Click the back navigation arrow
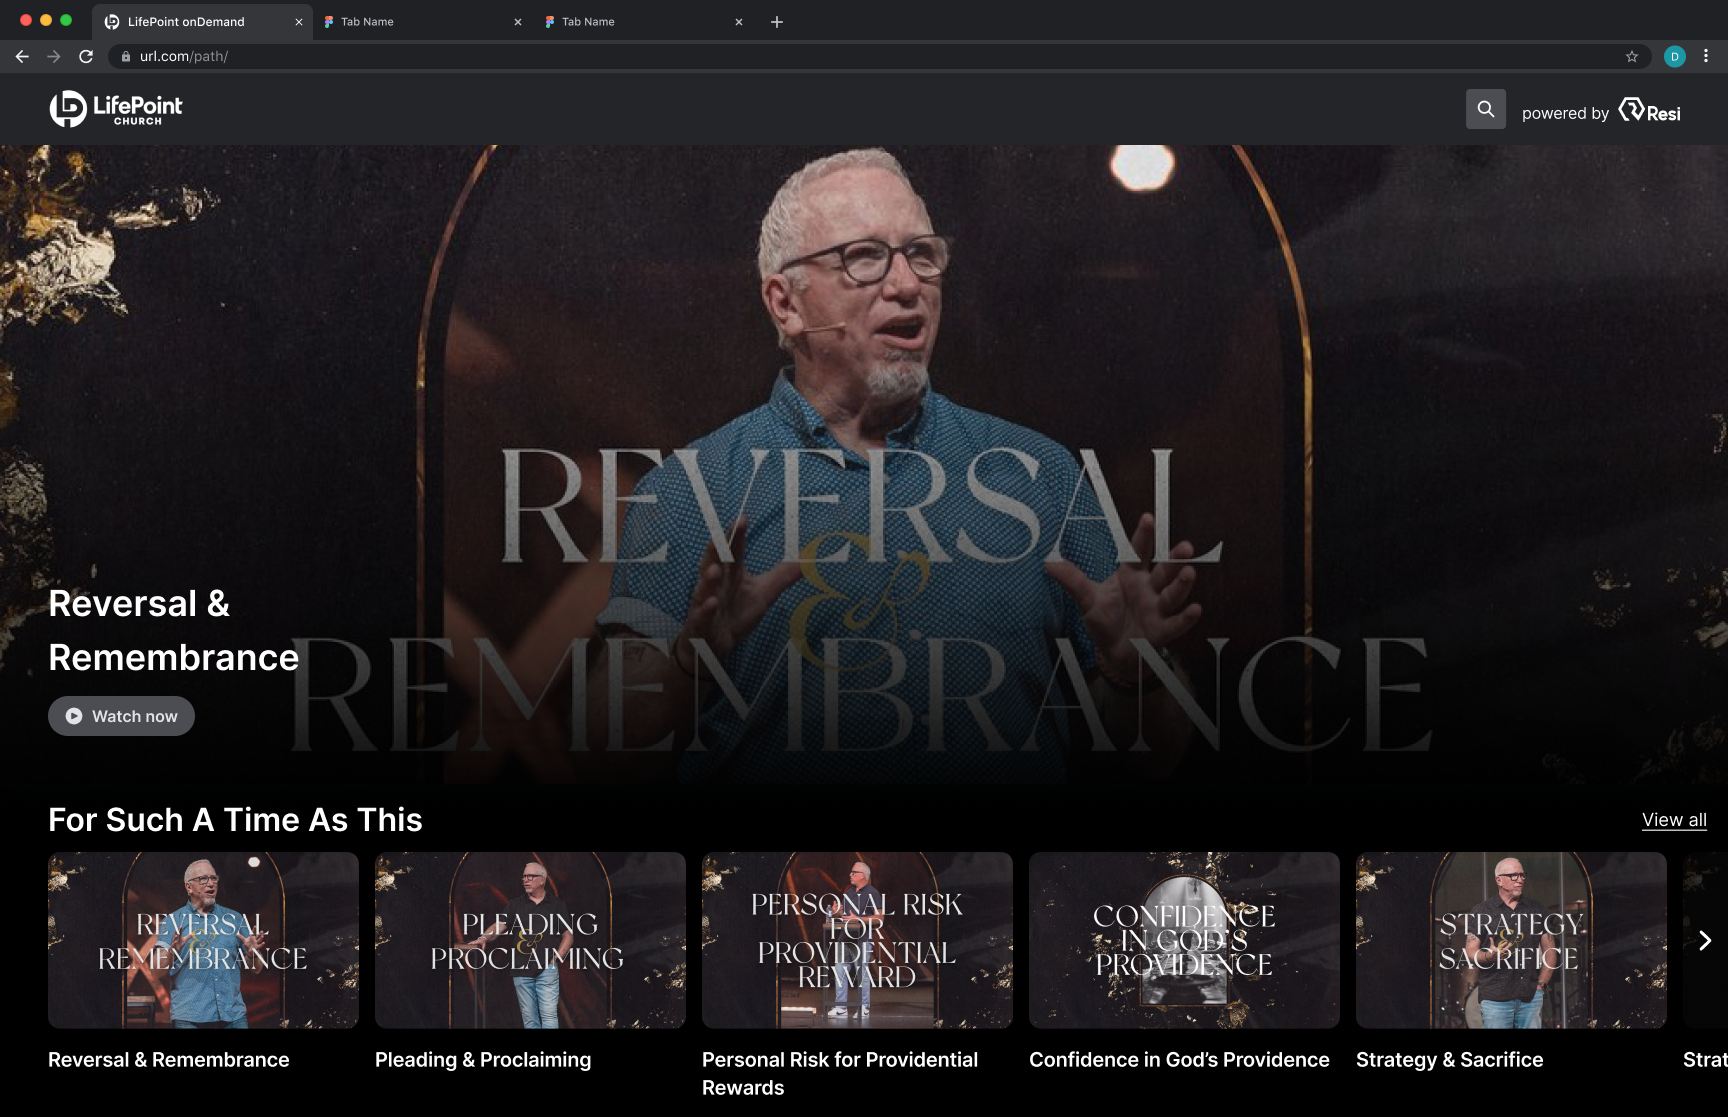Image resolution: width=1728 pixels, height=1117 pixels. (x=22, y=56)
